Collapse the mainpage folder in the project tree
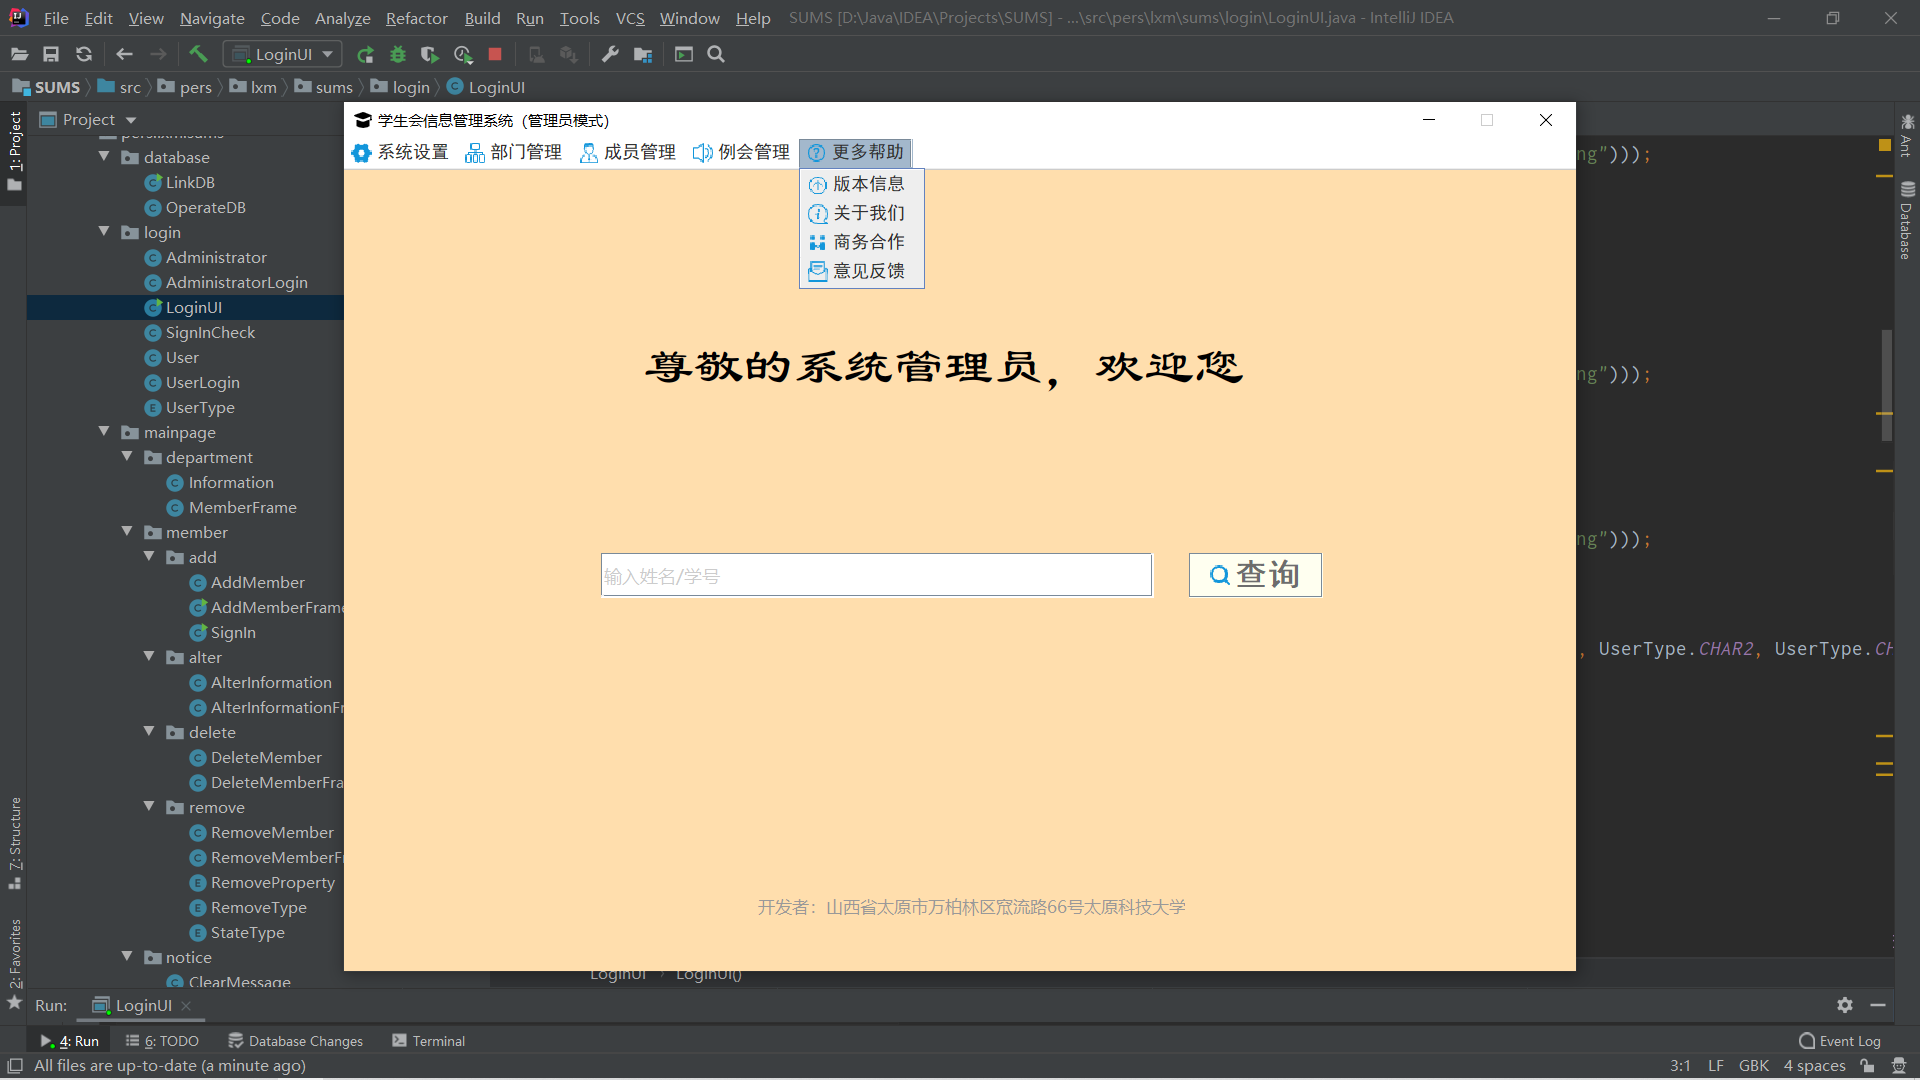Image resolution: width=1920 pixels, height=1080 pixels. pyautogui.click(x=104, y=432)
